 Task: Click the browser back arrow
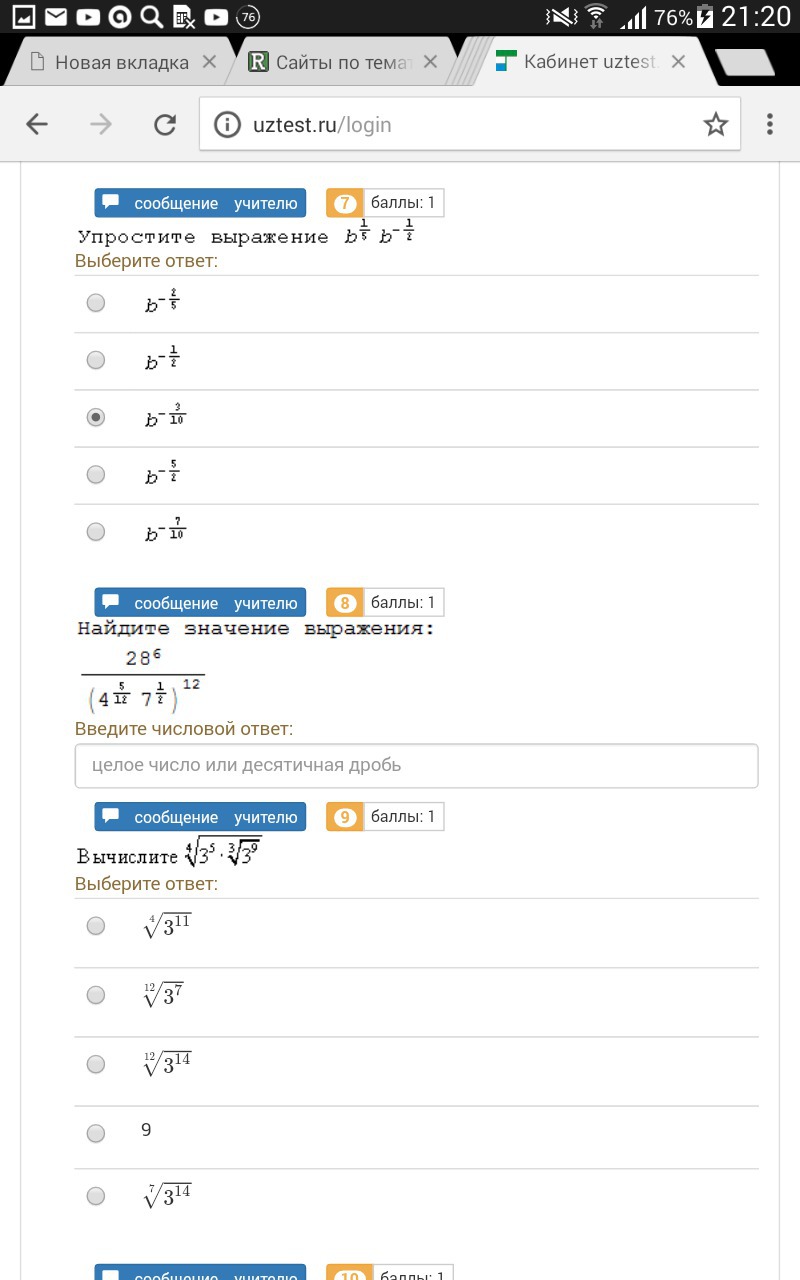pyautogui.click(x=37, y=124)
